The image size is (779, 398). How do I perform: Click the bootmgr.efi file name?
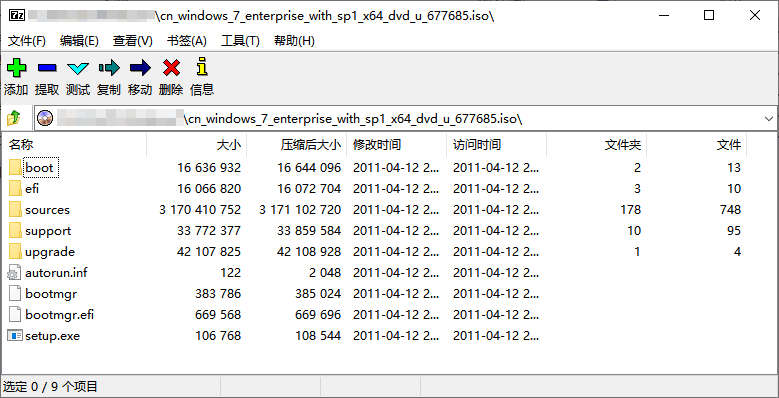click(x=60, y=315)
